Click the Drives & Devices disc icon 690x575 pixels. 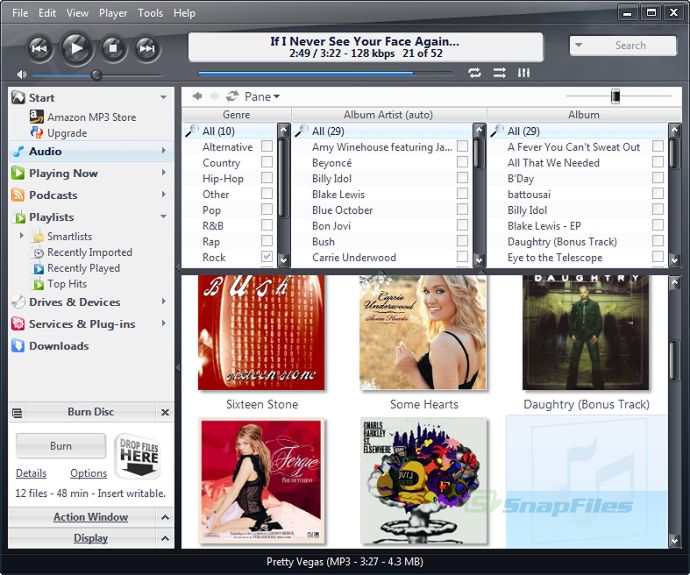pyautogui.click(x=18, y=302)
